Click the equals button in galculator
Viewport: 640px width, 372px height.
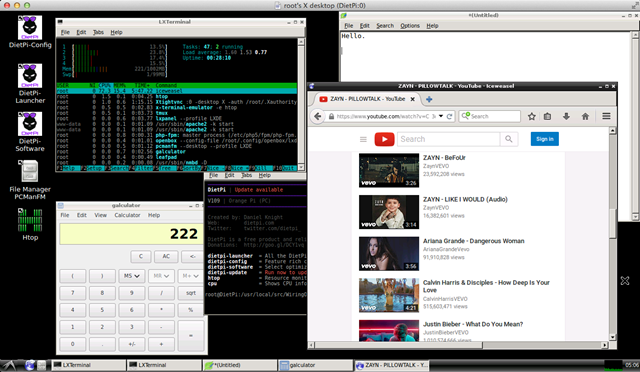[x=191, y=336]
